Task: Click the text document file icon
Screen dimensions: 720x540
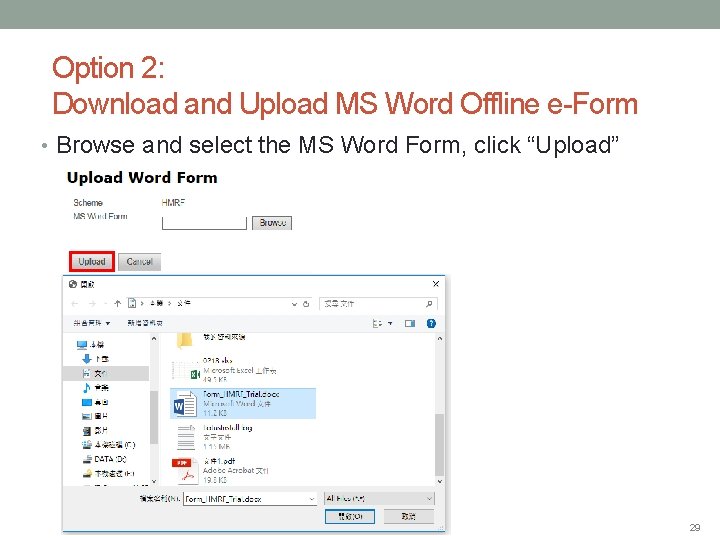Action: (x=186, y=438)
